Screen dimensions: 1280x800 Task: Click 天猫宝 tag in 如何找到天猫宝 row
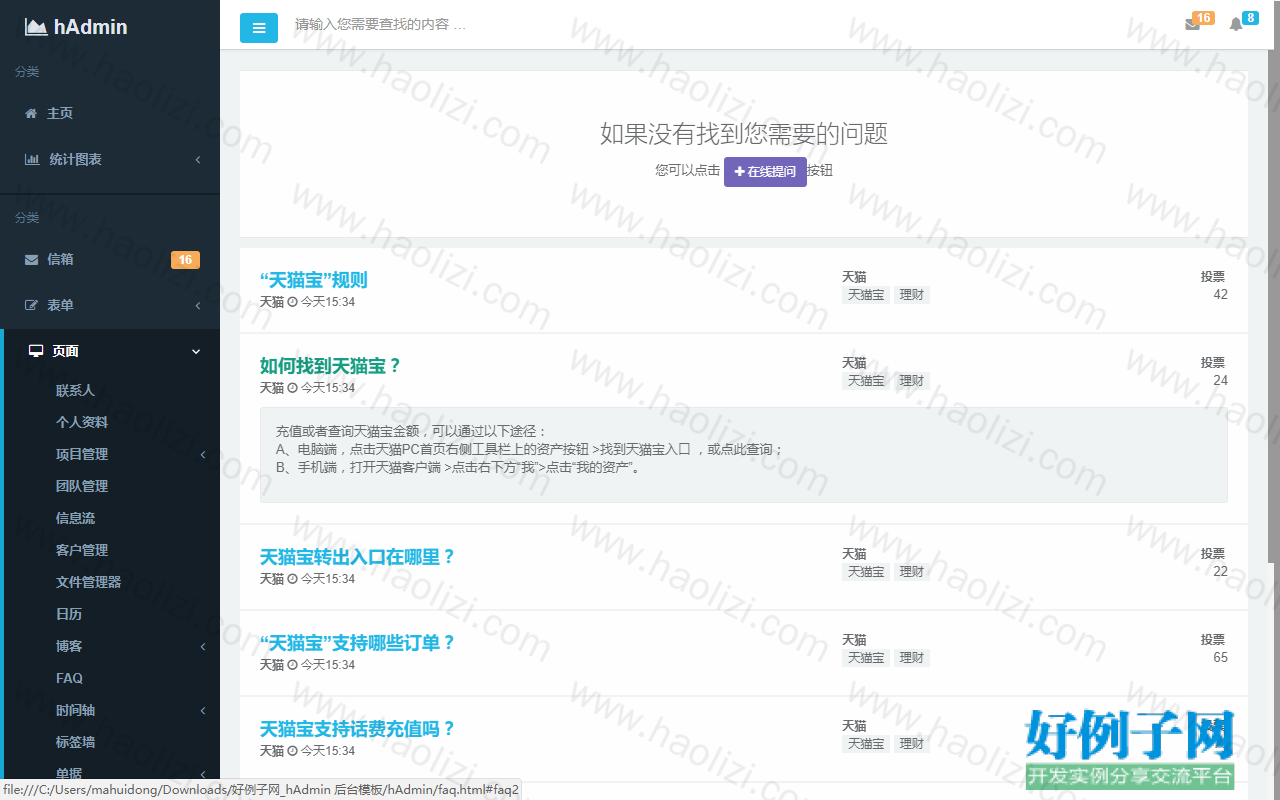[x=866, y=381]
